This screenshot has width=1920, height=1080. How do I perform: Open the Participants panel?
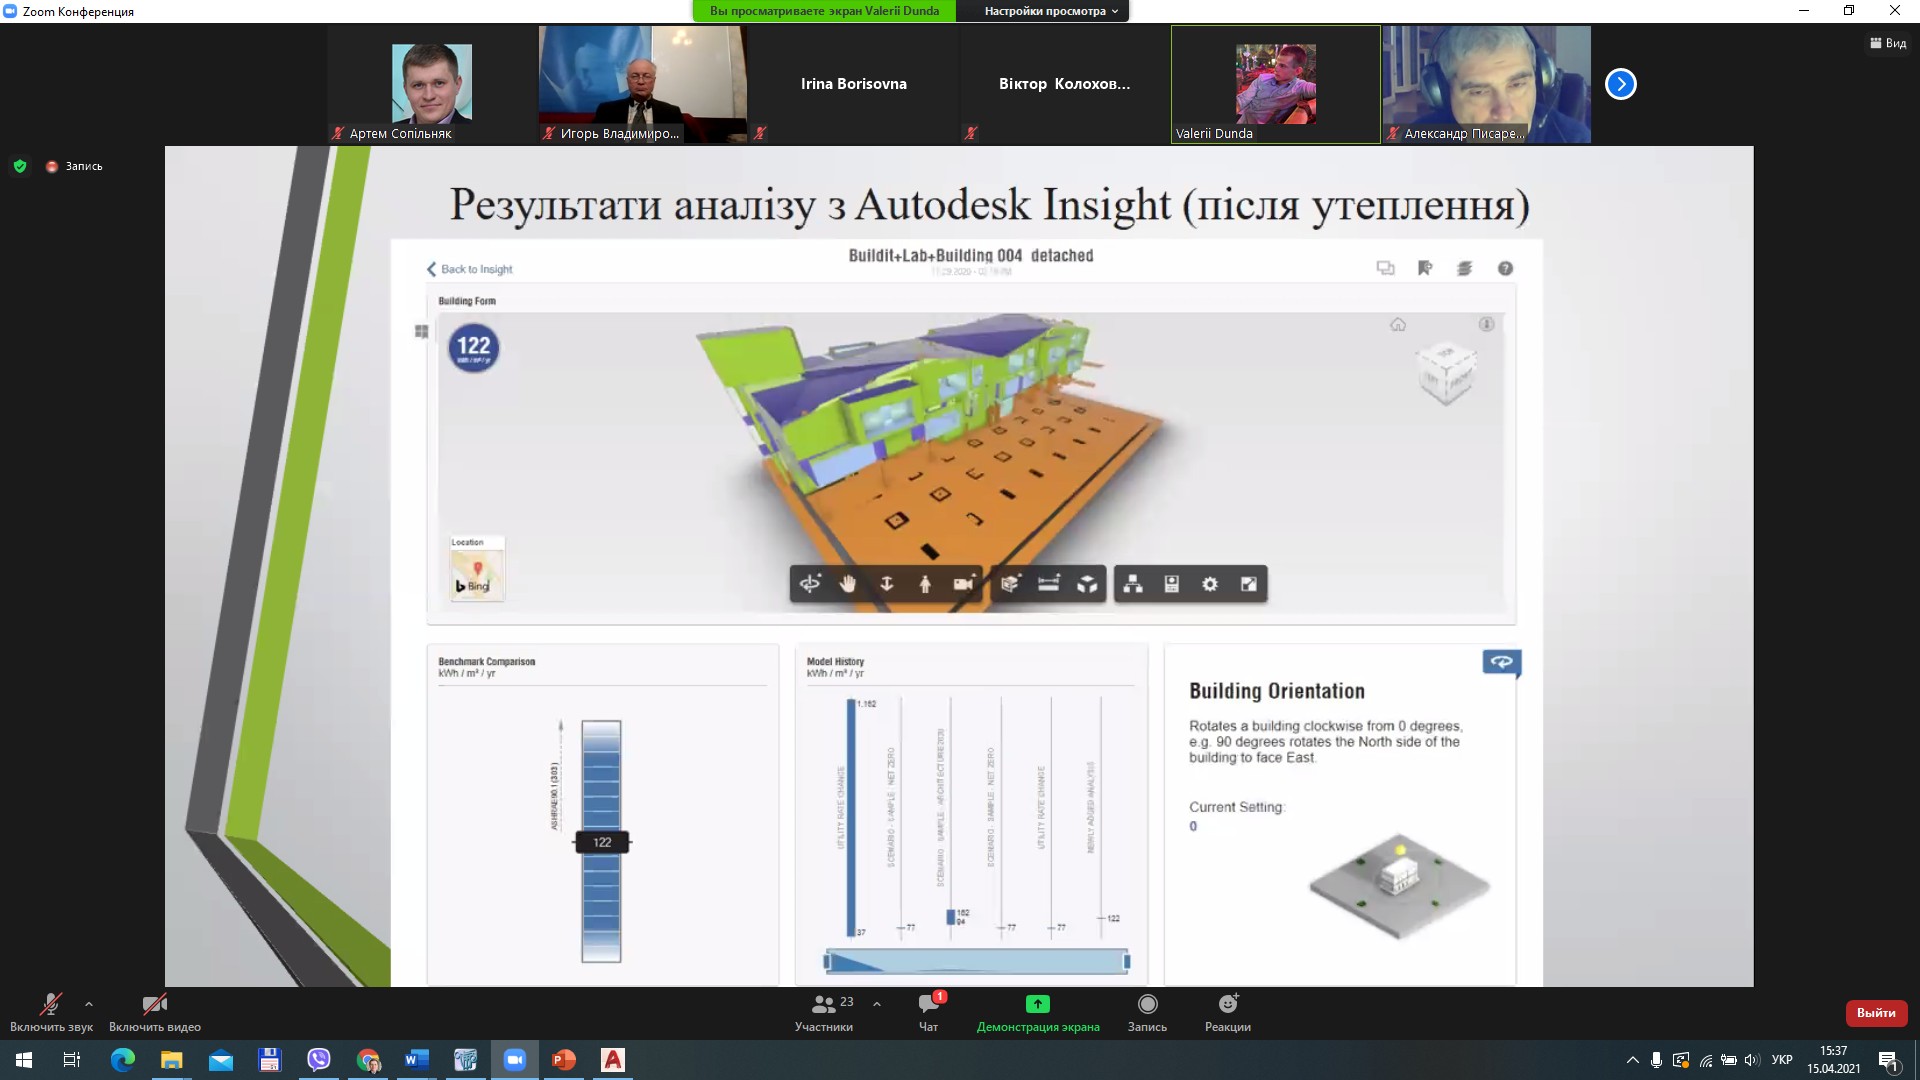tap(824, 1012)
